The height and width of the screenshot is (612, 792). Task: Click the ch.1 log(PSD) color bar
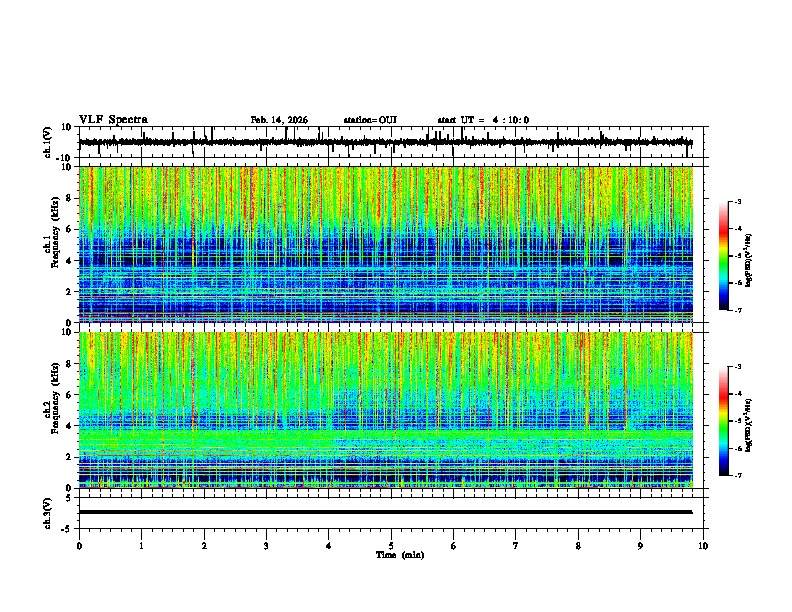(724, 256)
